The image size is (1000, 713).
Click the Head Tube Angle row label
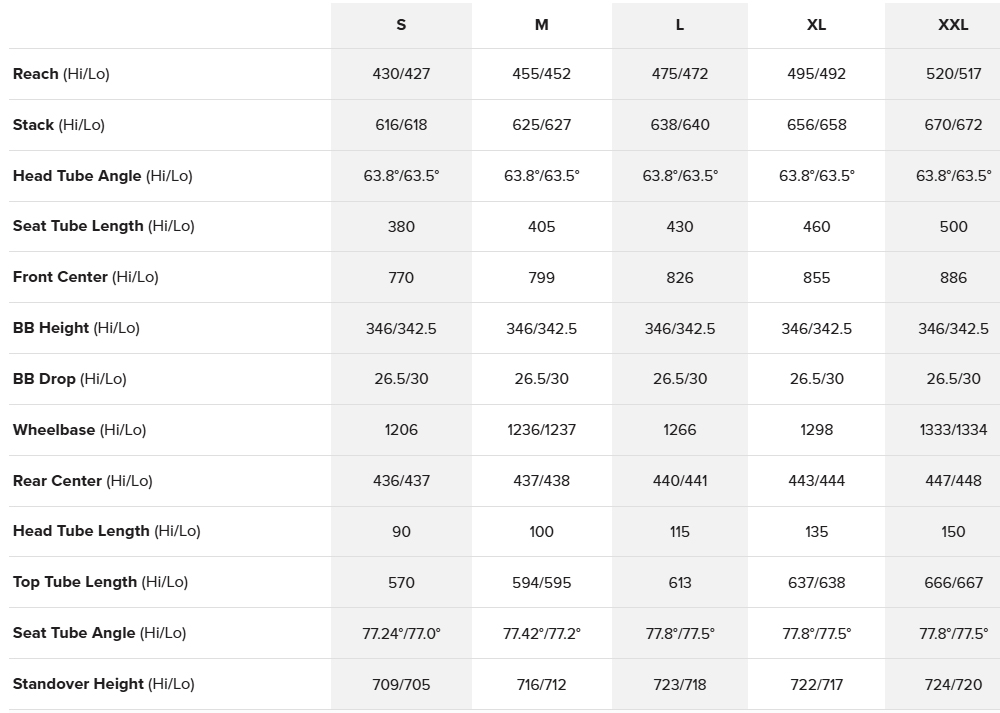(102, 176)
